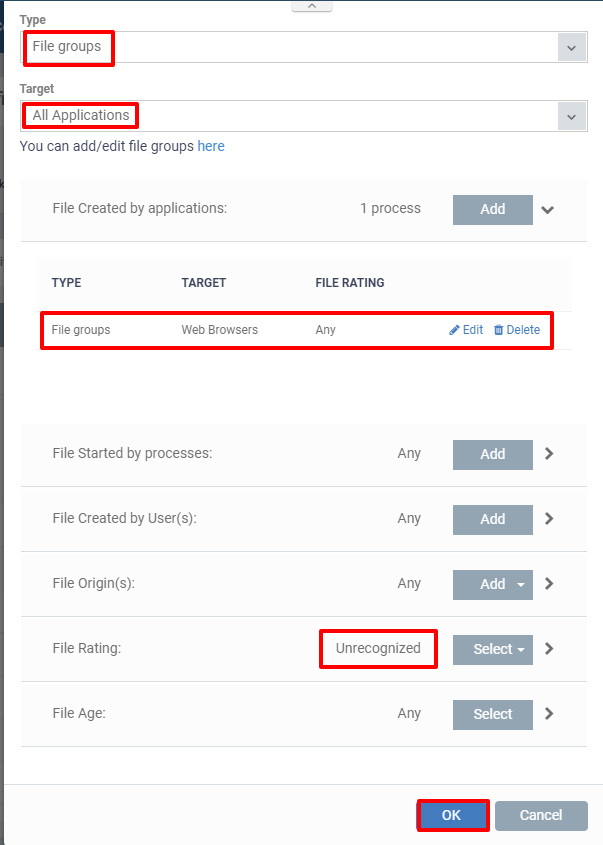Open the Add dropdown for File Origin(s)
This screenshot has width=603, height=845.
click(493, 585)
